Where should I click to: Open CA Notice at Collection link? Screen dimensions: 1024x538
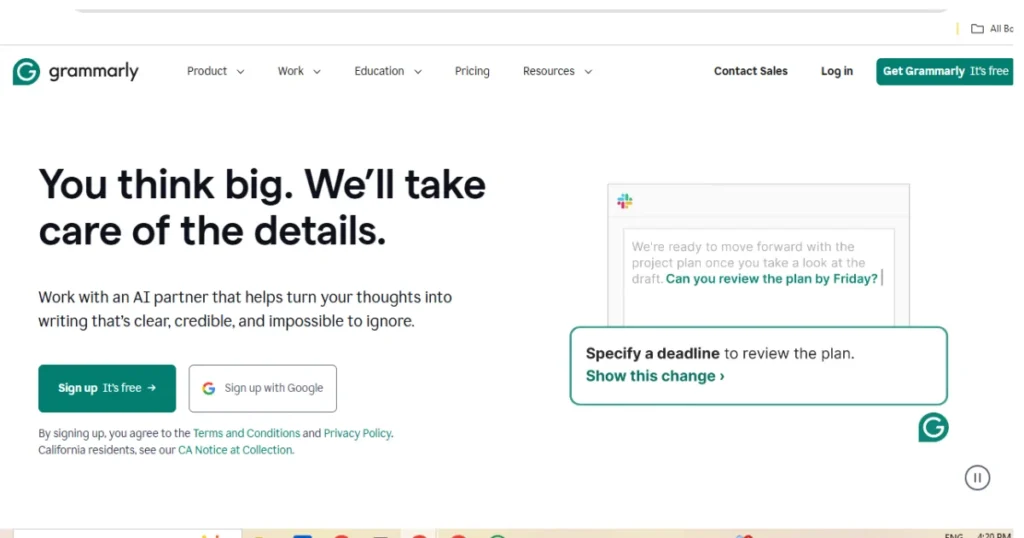click(x=235, y=450)
